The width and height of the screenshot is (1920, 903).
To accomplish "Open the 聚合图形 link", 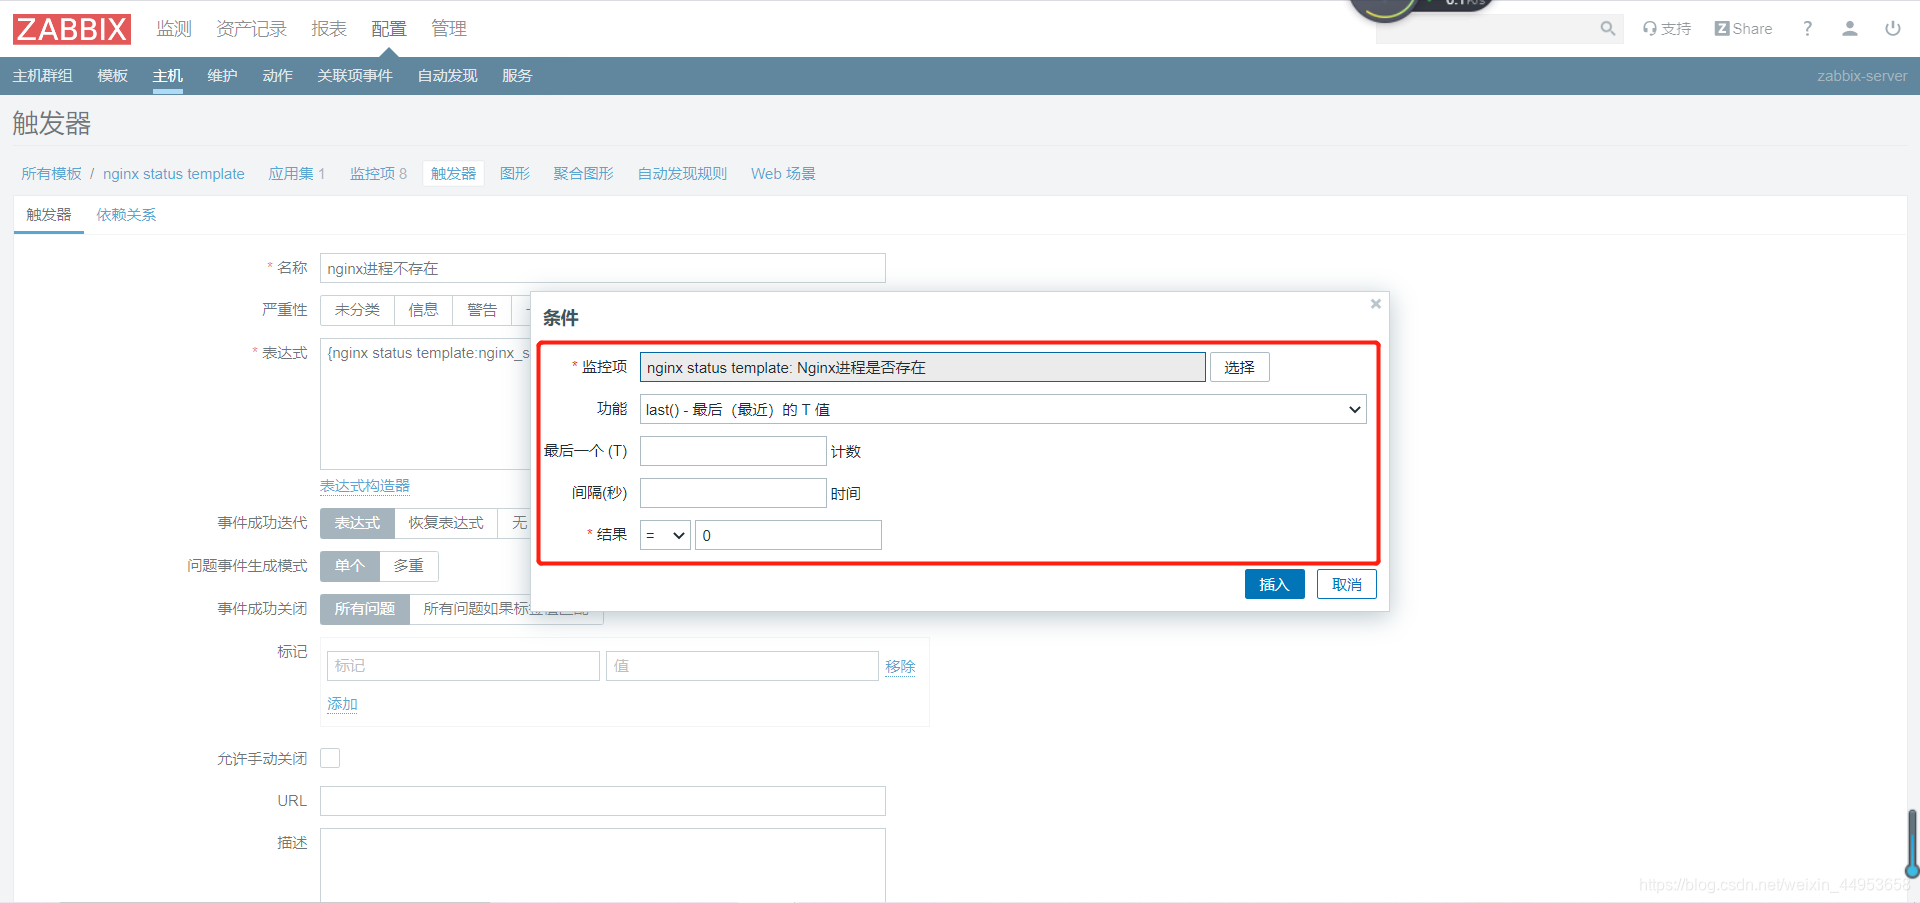I will (584, 174).
